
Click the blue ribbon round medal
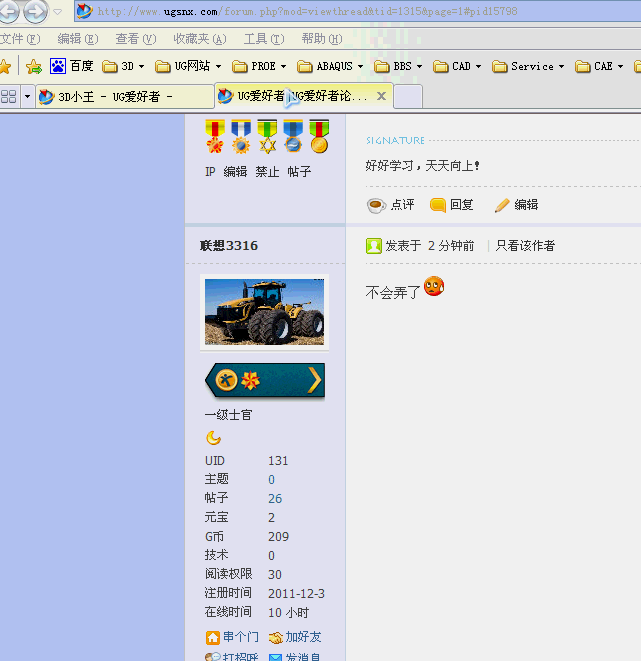[x=293, y=136]
